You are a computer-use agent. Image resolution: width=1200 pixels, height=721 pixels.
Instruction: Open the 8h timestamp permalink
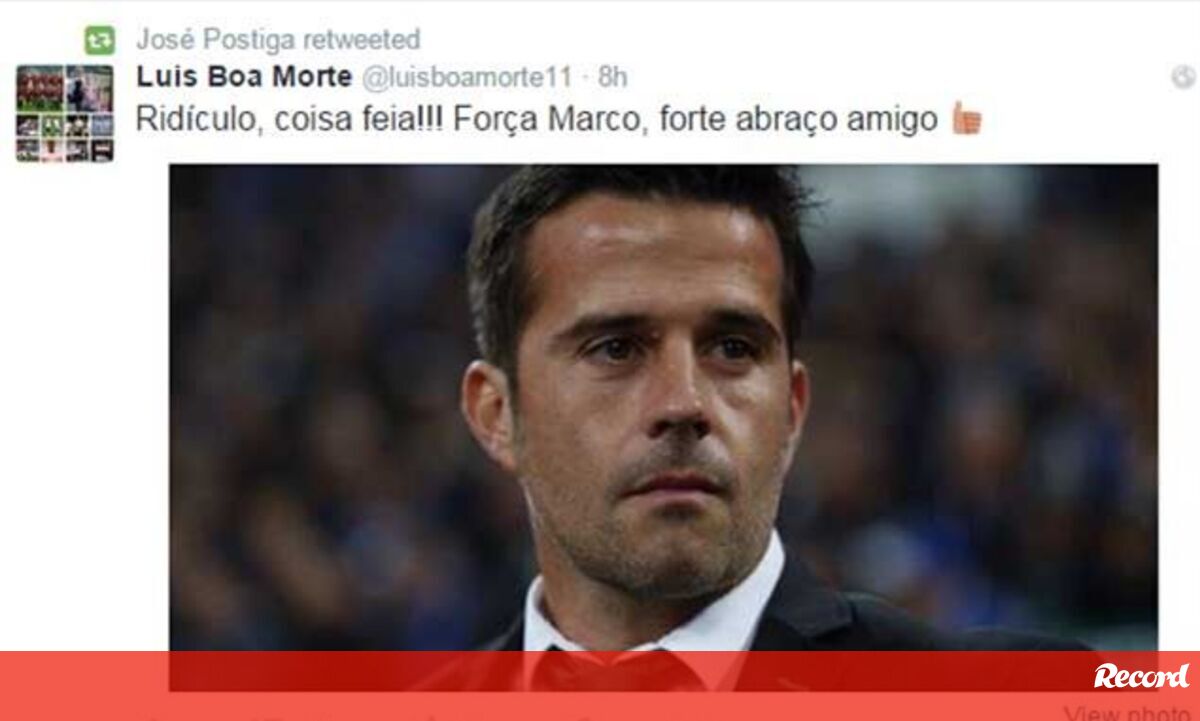pos(613,77)
